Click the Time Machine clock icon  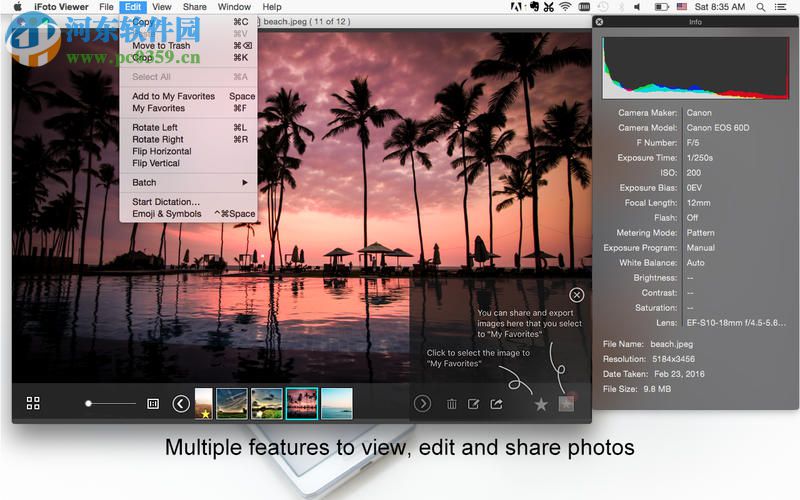[x=603, y=7]
